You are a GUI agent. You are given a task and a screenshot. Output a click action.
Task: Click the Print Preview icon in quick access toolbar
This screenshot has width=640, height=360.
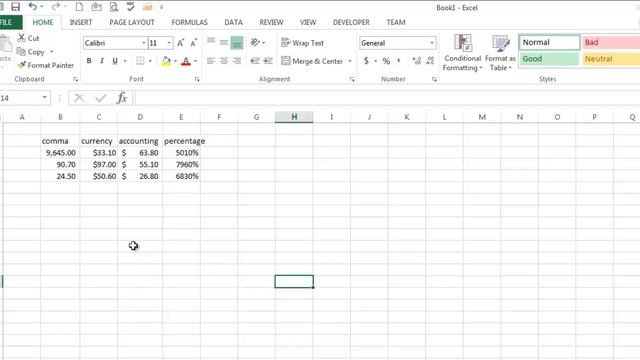114,7
